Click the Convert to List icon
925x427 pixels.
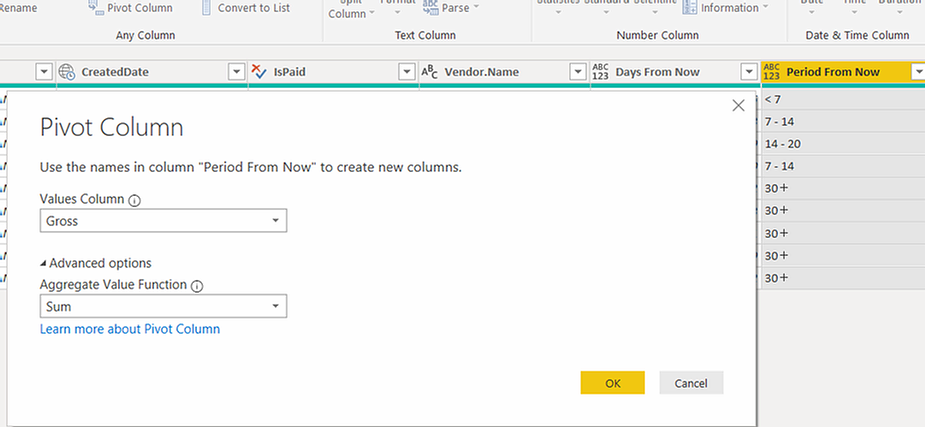tap(206, 7)
